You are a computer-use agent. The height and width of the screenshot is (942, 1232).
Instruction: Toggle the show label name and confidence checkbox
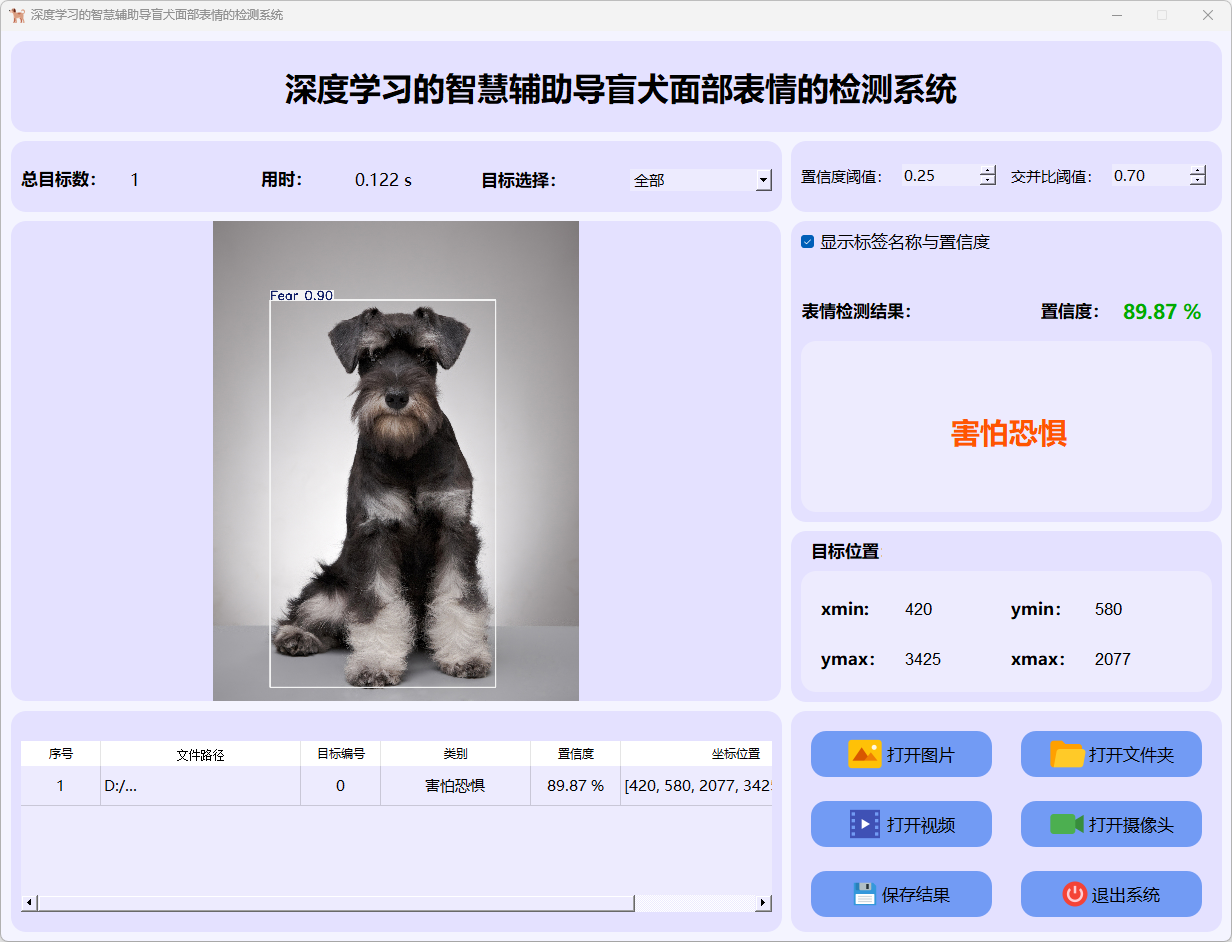(808, 242)
